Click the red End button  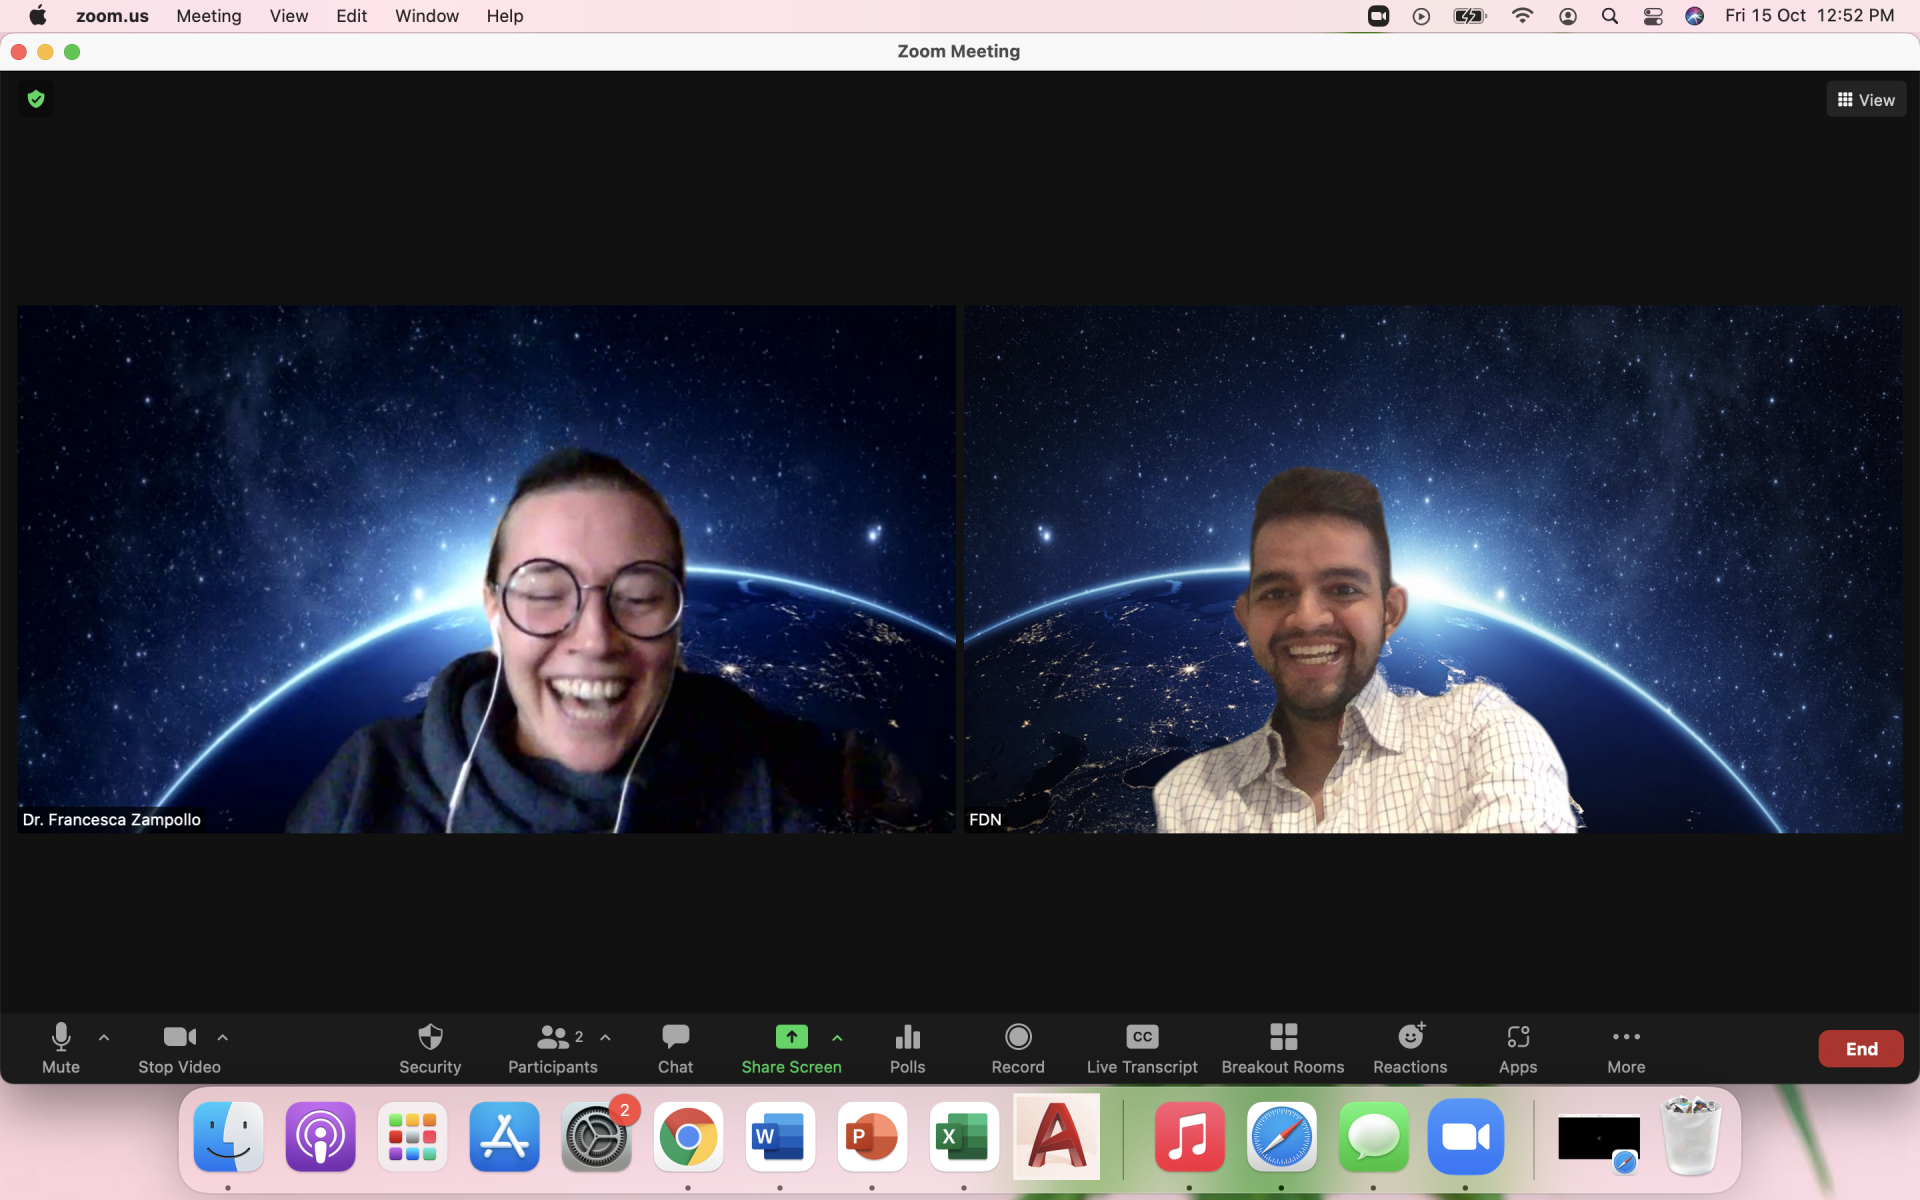1860,1049
